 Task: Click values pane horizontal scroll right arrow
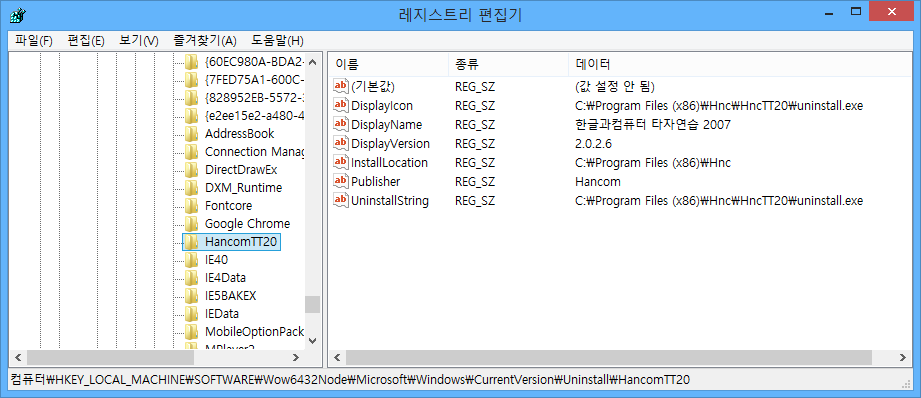(903, 357)
